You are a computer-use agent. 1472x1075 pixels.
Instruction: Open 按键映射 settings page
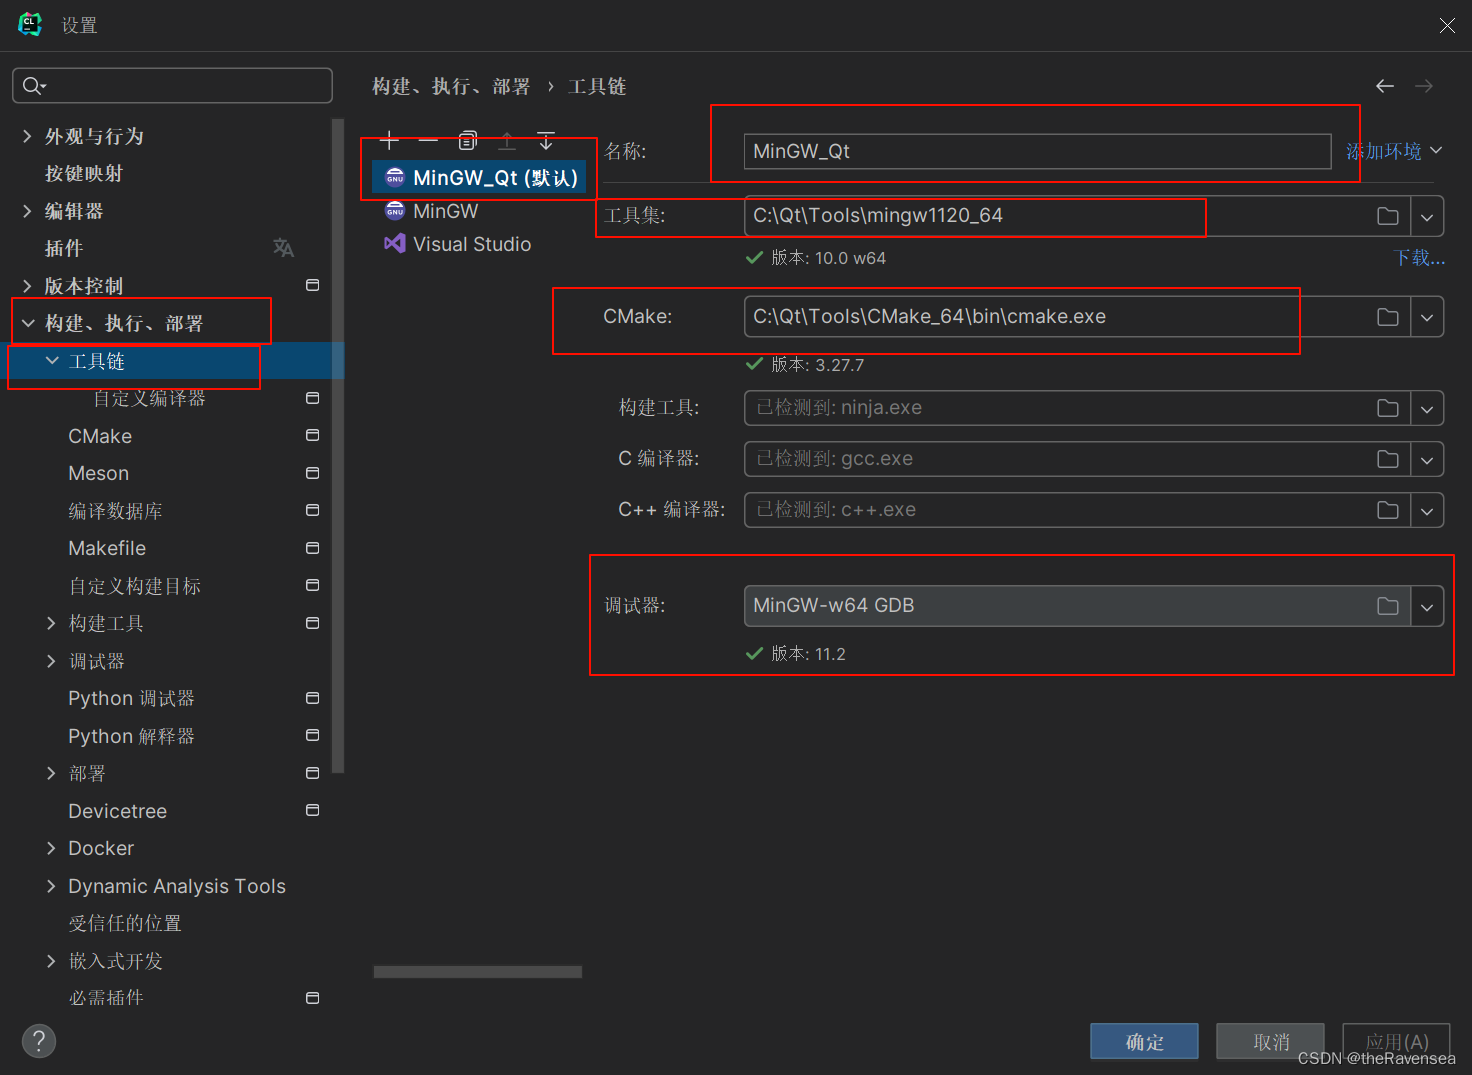(84, 173)
